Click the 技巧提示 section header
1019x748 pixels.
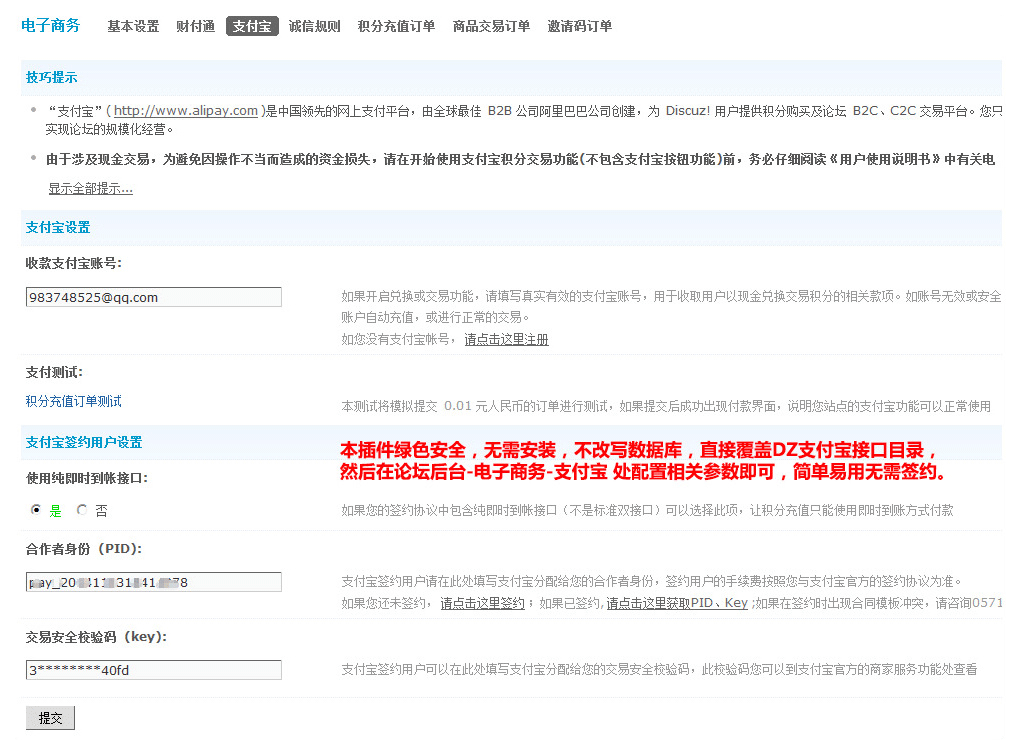pos(51,77)
